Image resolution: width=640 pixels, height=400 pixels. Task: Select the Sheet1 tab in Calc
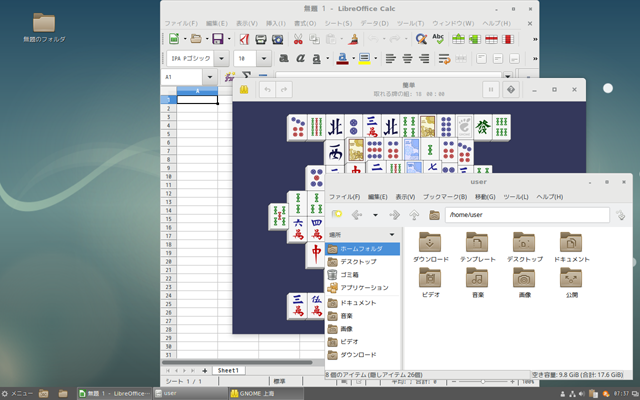point(228,370)
